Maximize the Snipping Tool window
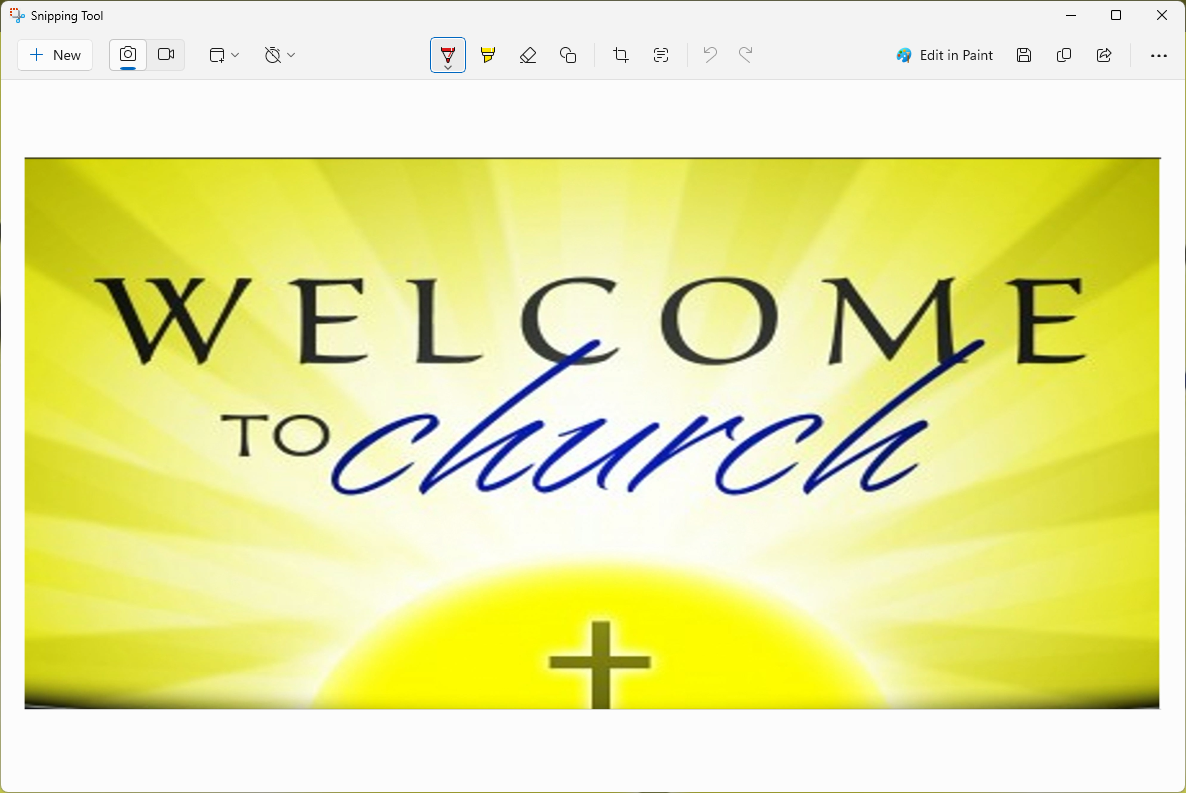This screenshot has height=793, width=1186. [x=1116, y=15]
